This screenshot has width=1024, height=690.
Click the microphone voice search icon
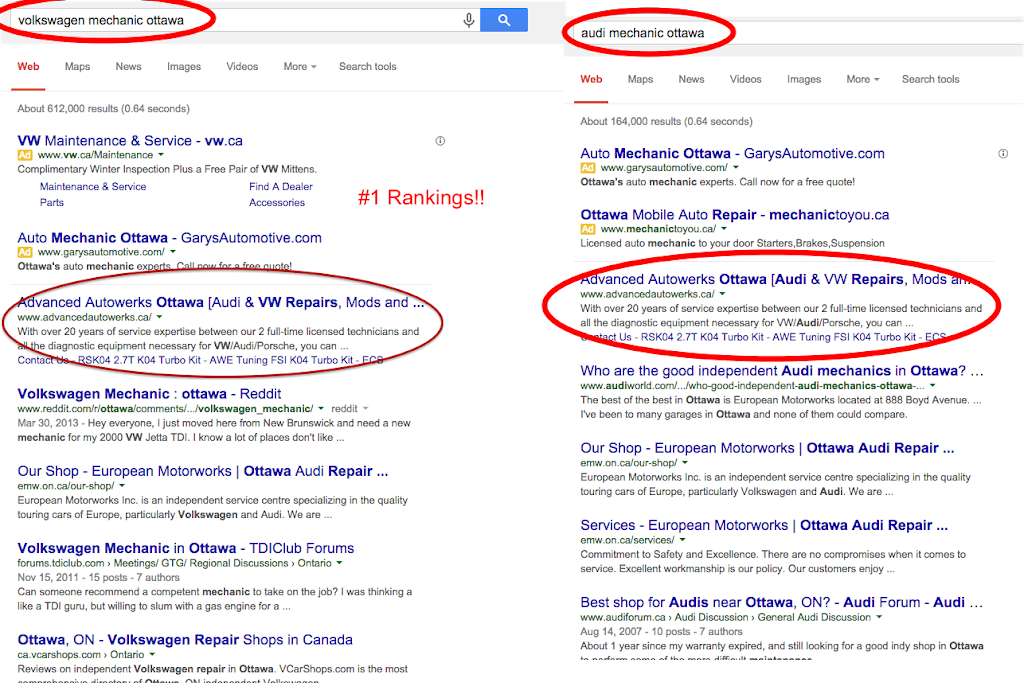468,20
